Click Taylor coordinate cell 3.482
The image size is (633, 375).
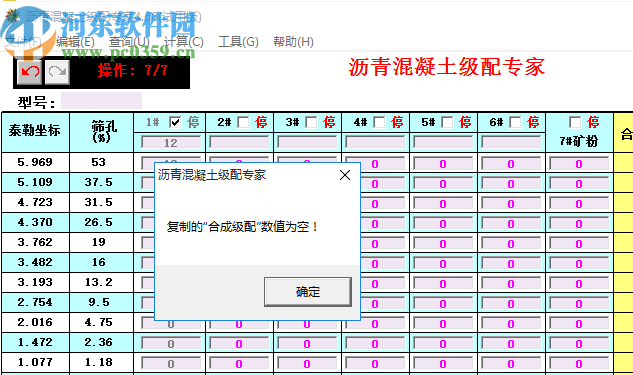pyautogui.click(x=35, y=262)
